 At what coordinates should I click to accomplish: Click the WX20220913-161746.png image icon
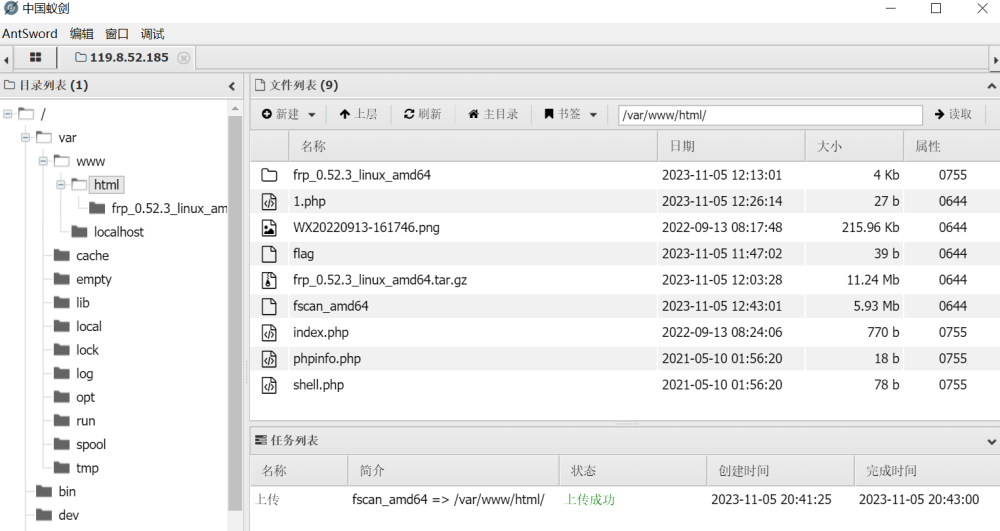pyautogui.click(x=270, y=228)
